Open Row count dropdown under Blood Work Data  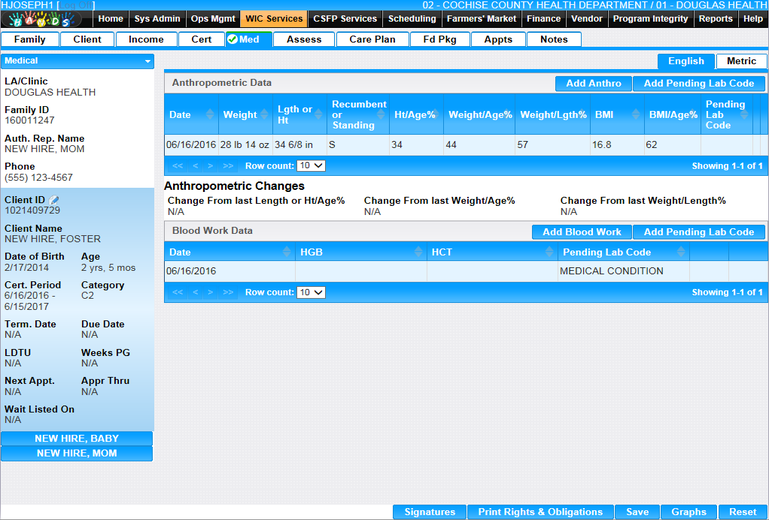311,293
